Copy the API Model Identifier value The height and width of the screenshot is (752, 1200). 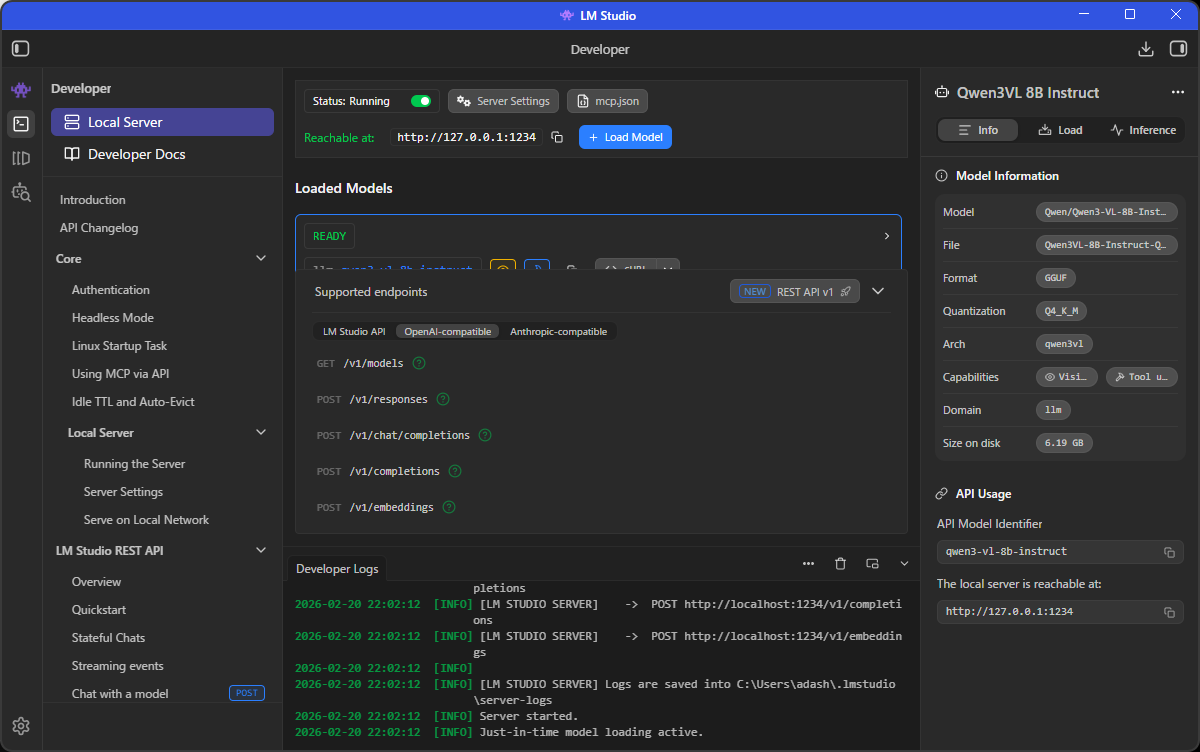point(1169,552)
